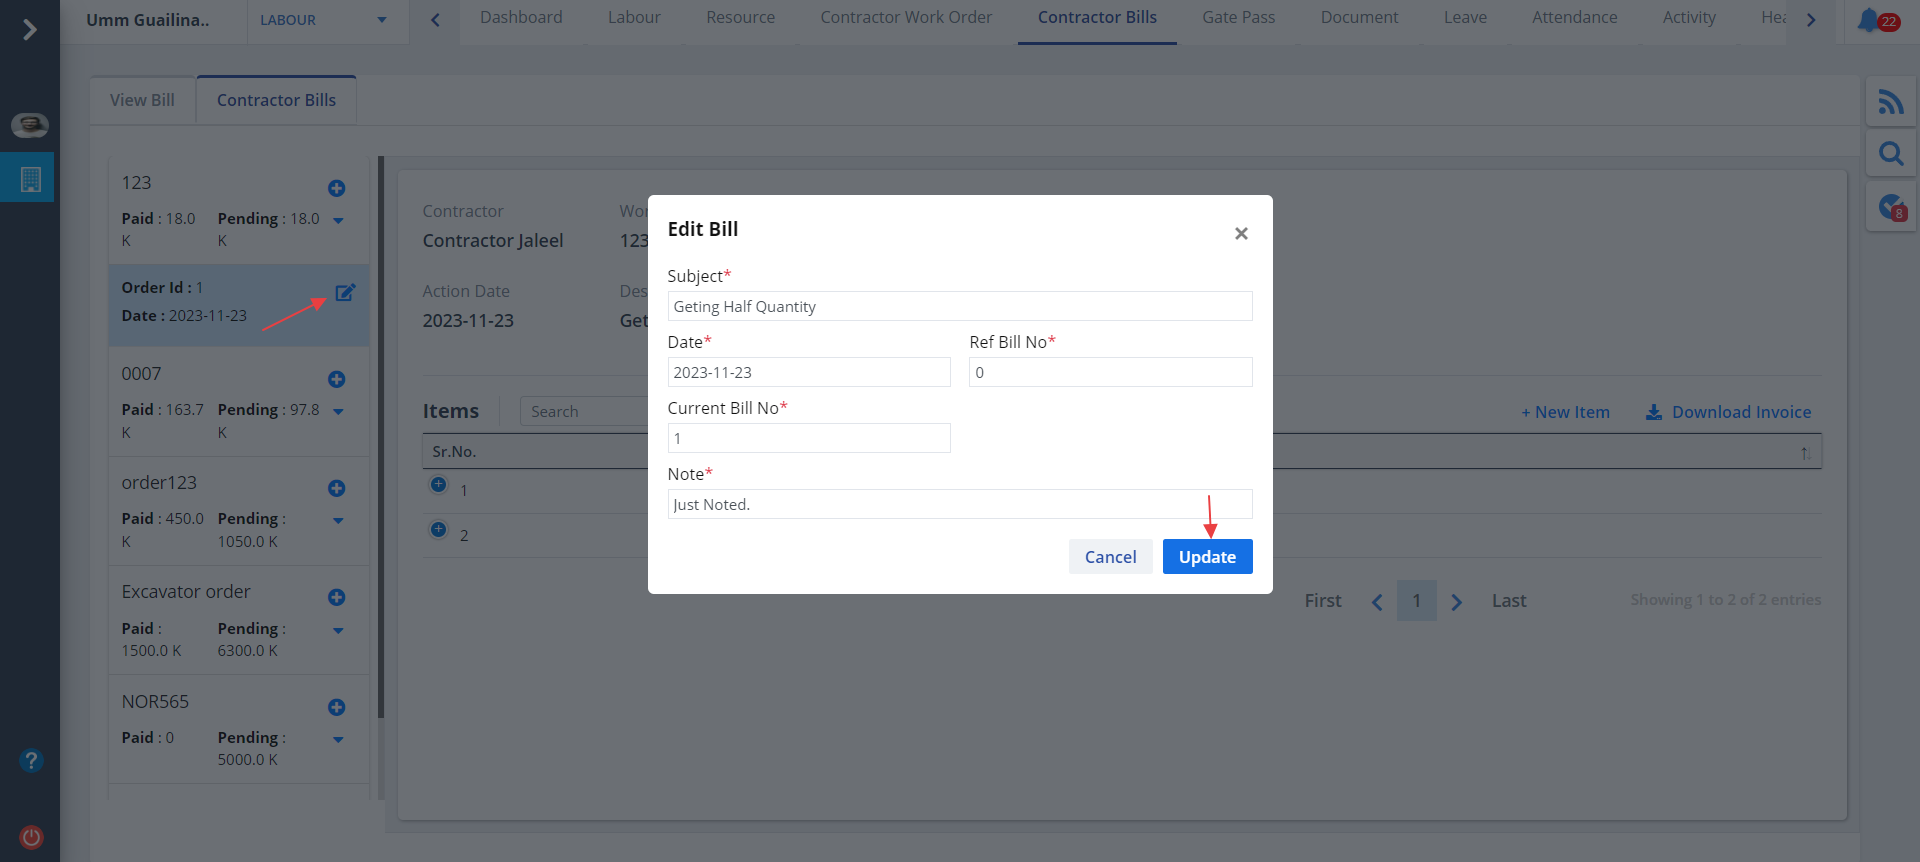Expand the 0007 order dropdown arrow

338,412
